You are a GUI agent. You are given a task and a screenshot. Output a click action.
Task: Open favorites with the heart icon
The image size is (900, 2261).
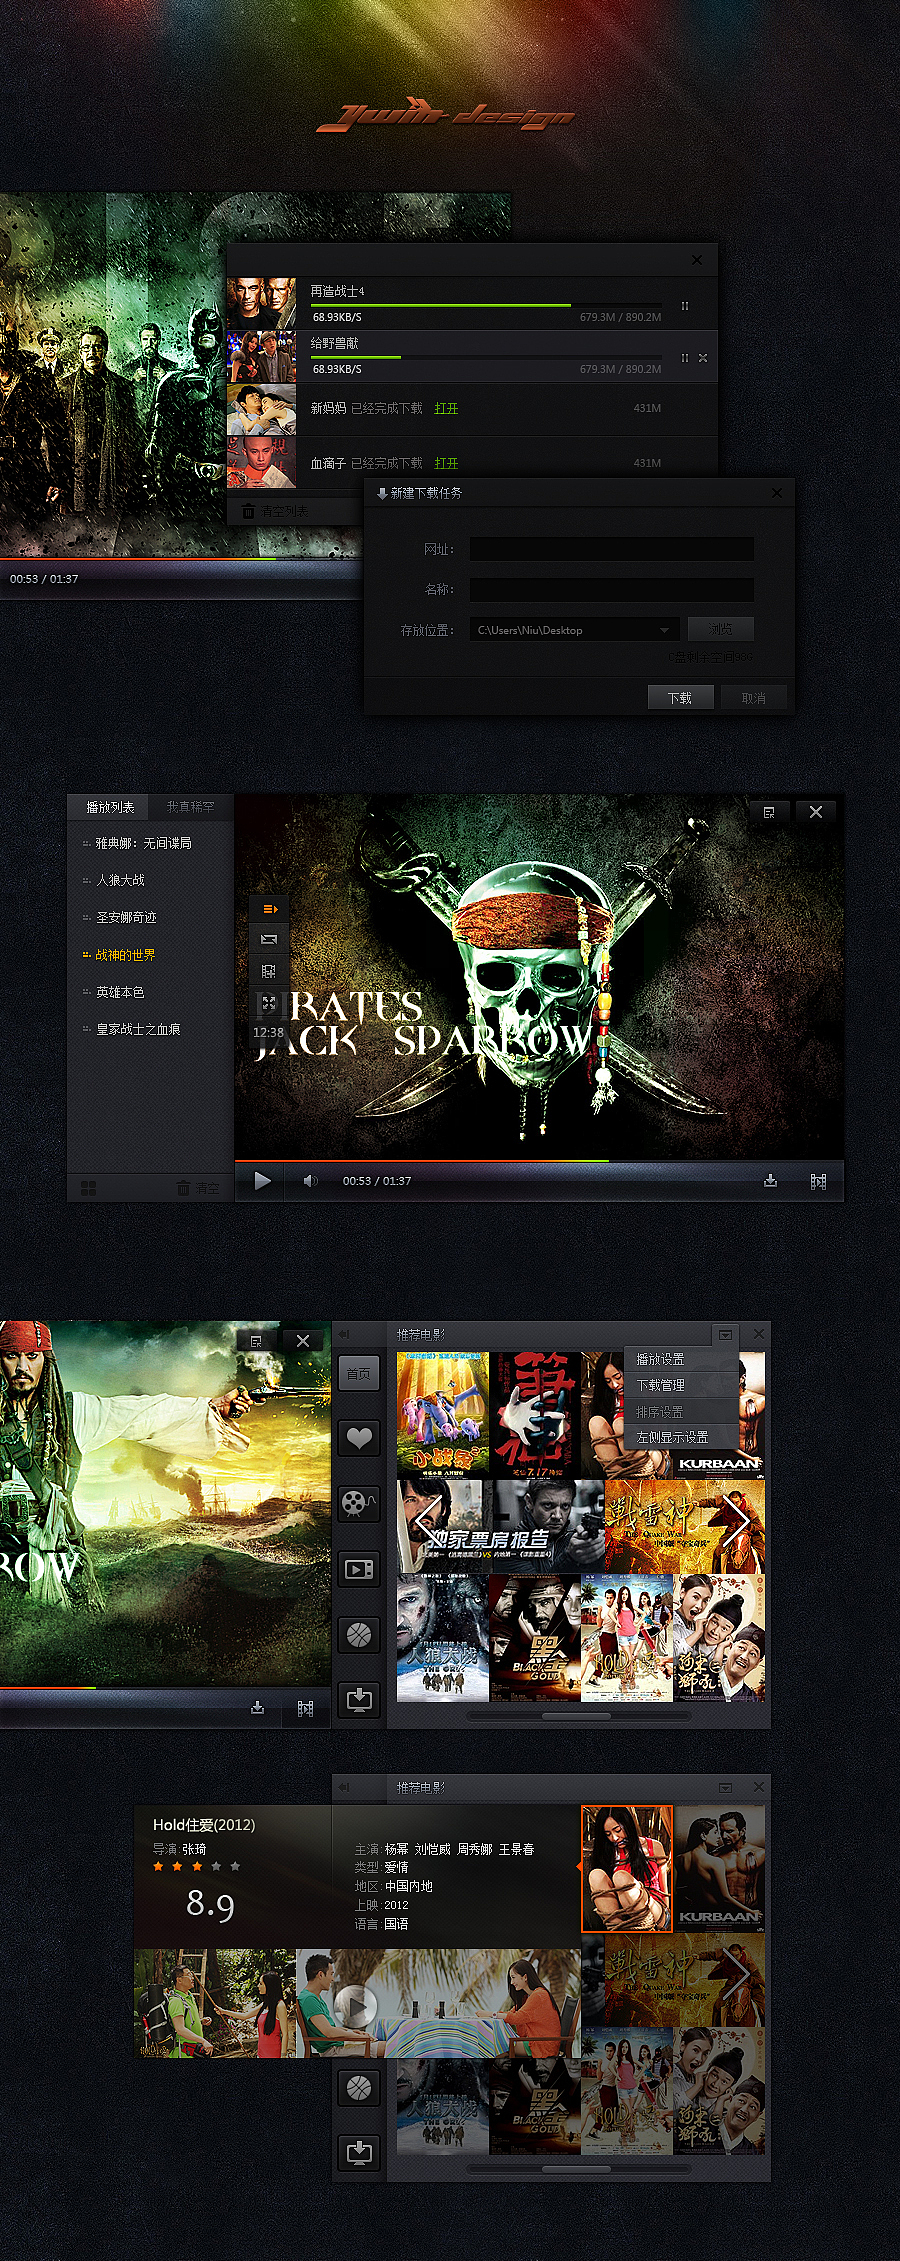359,1439
